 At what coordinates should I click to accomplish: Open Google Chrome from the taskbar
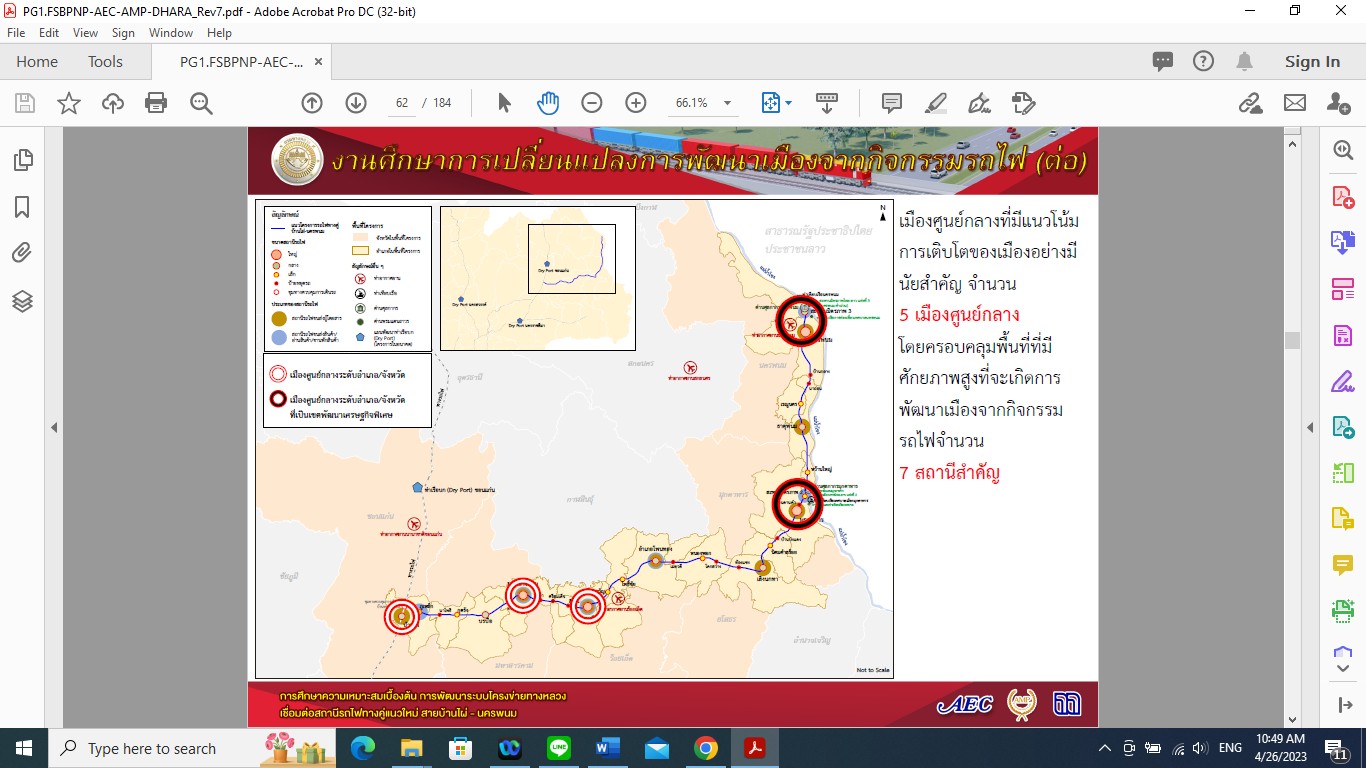coord(705,748)
